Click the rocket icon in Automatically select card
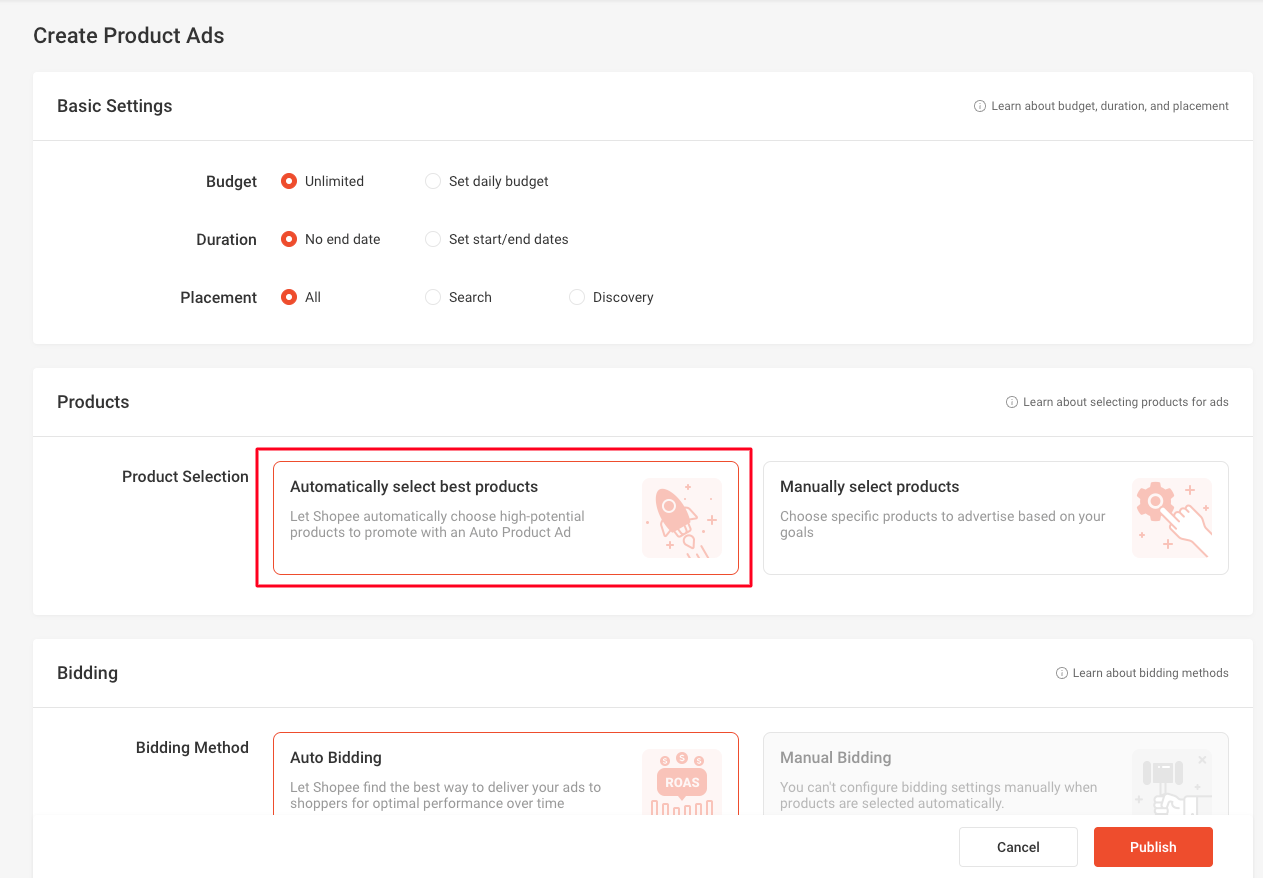 click(682, 518)
